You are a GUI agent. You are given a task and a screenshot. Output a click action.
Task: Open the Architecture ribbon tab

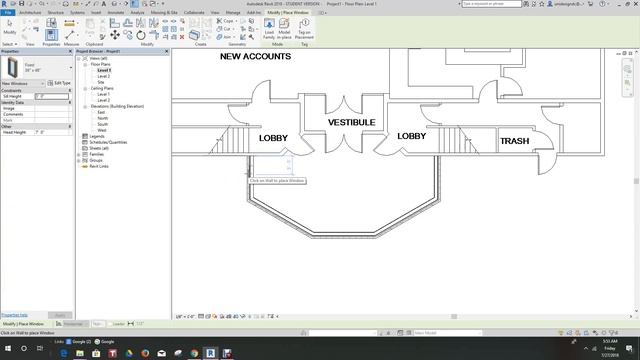(x=30, y=13)
